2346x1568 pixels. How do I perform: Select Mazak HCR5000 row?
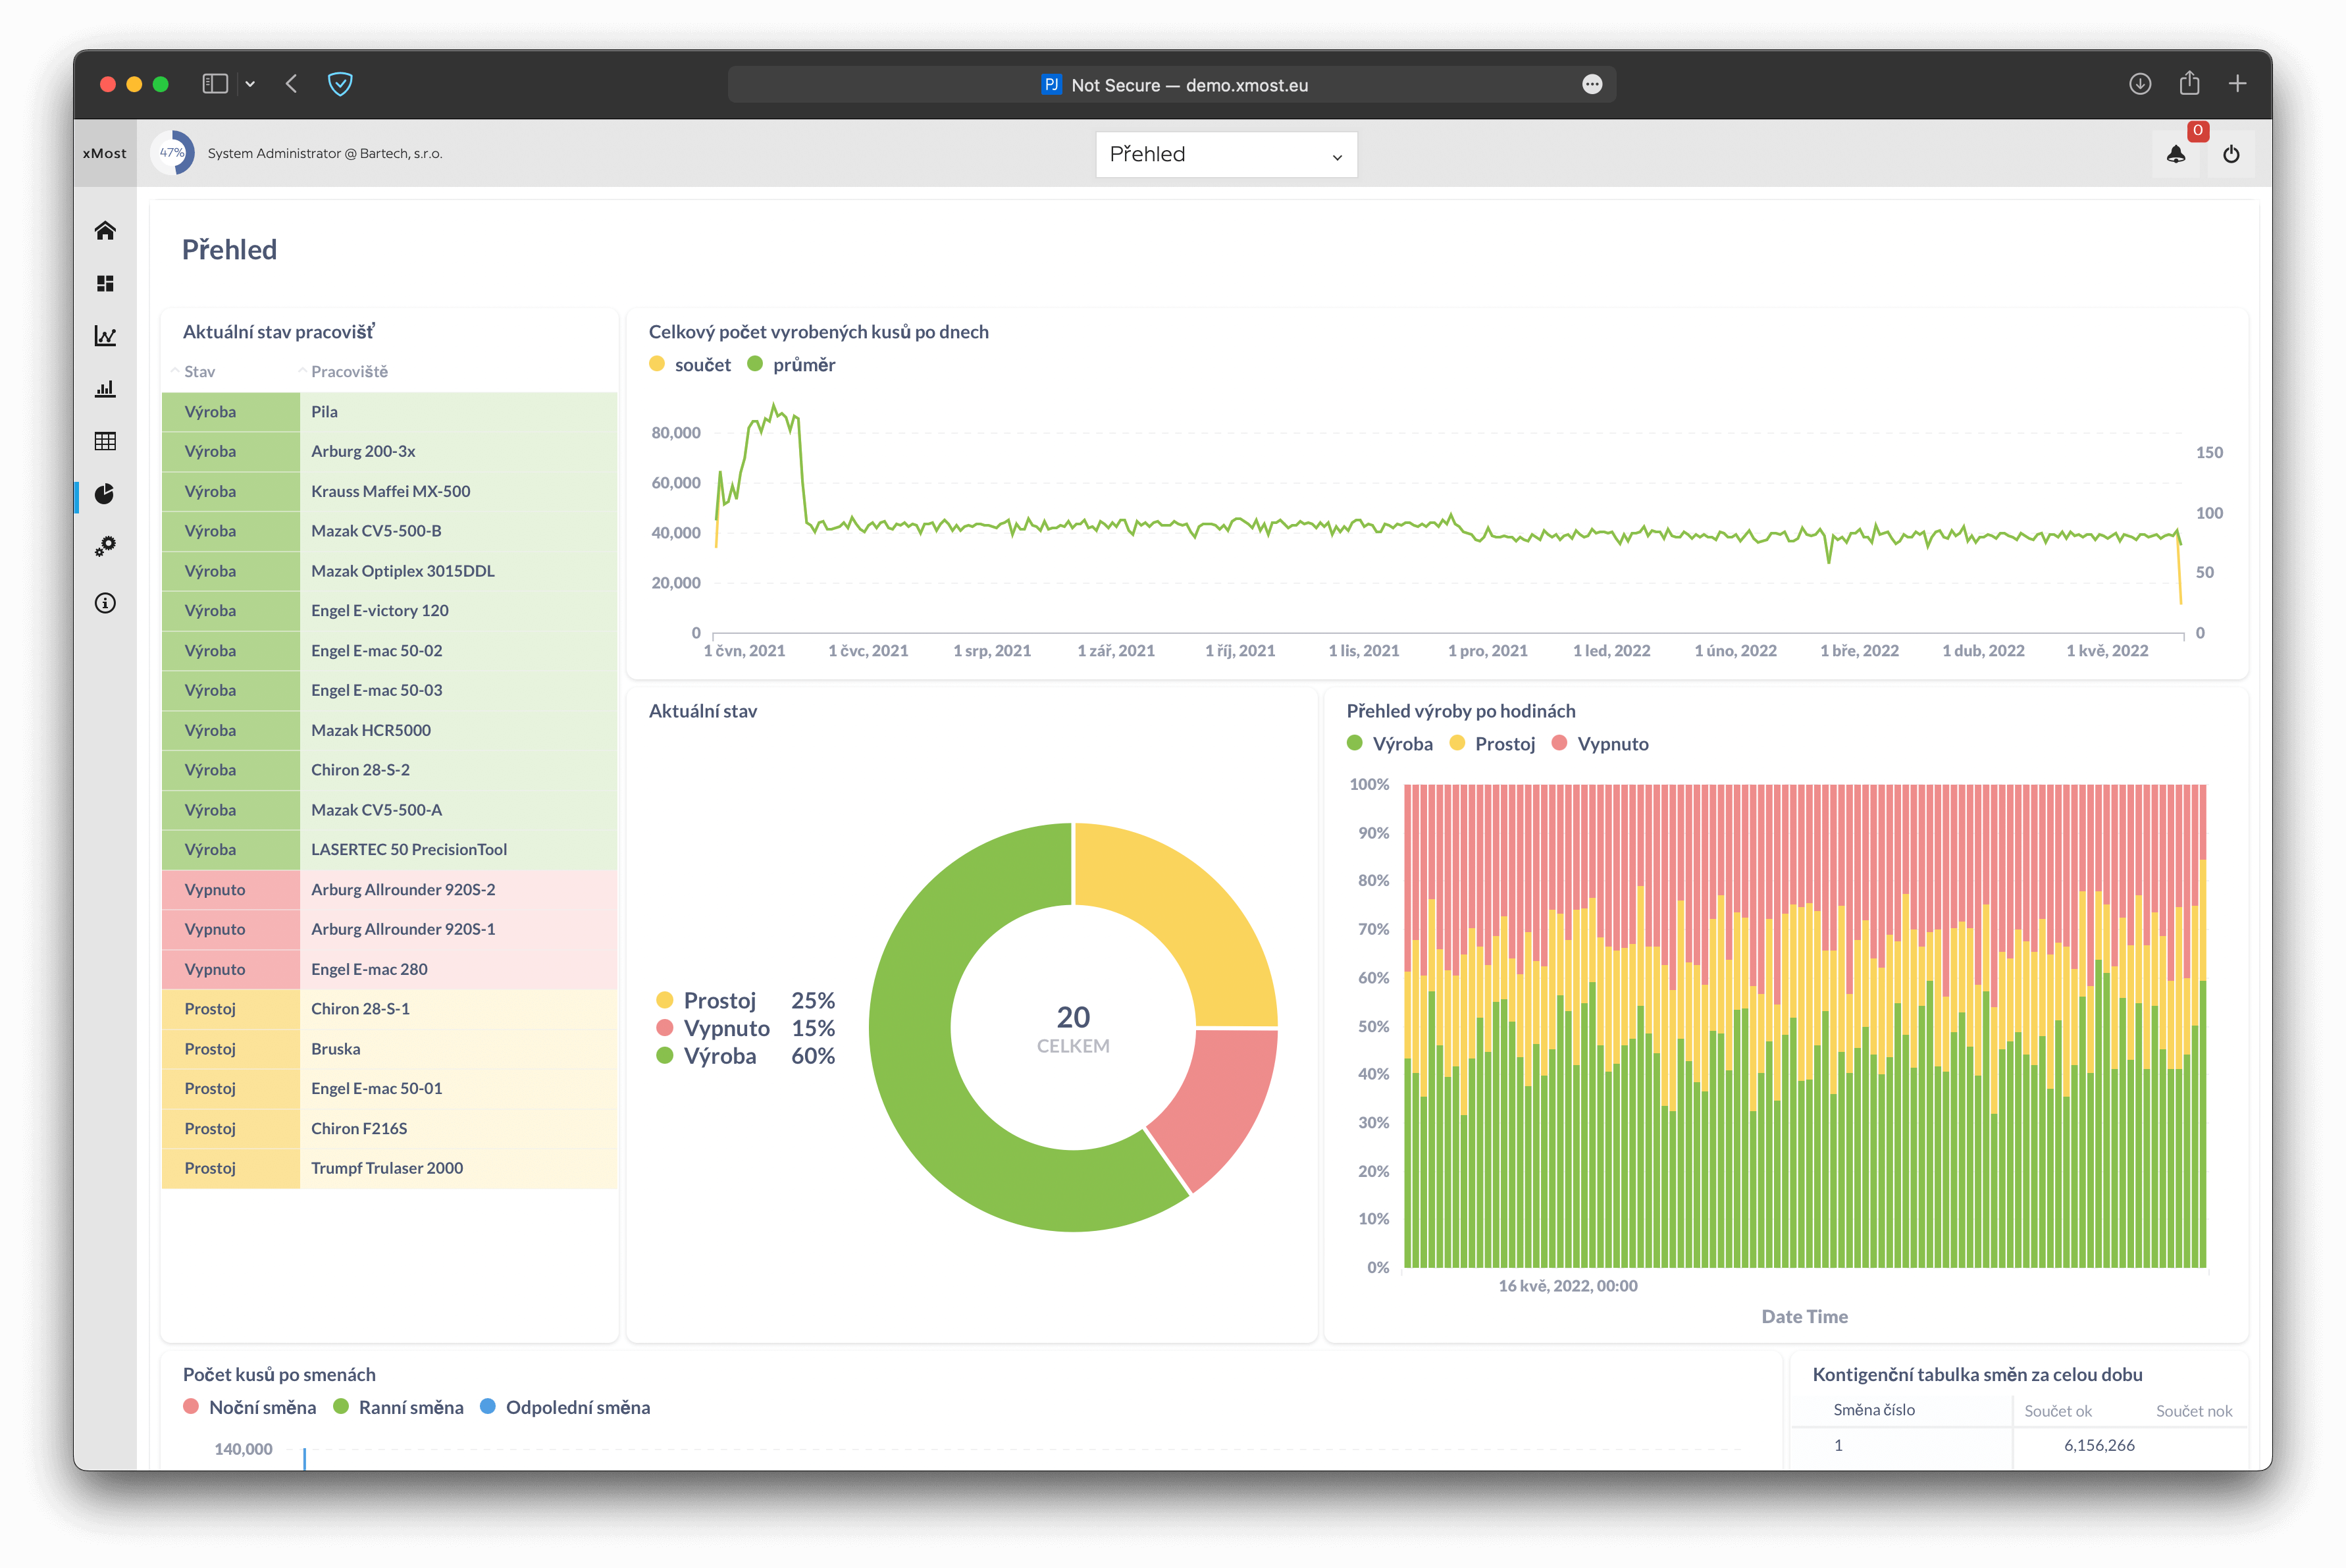click(390, 731)
